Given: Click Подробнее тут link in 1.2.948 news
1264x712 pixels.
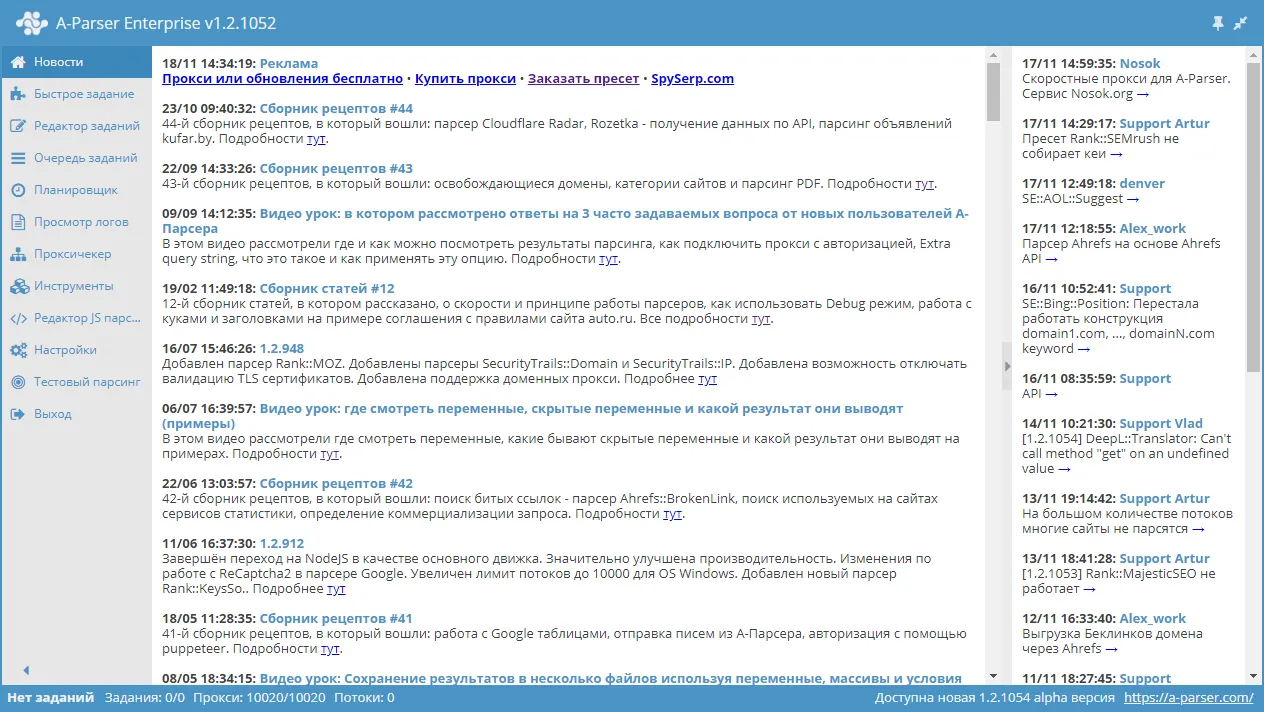Looking at the screenshot, I should (707, 379).
